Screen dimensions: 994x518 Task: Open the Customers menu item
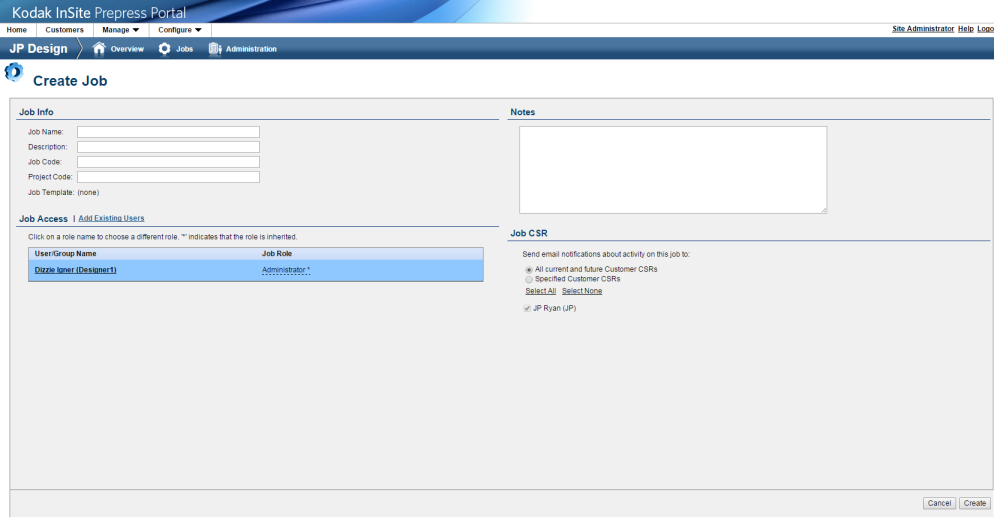(x=65, y=30)
